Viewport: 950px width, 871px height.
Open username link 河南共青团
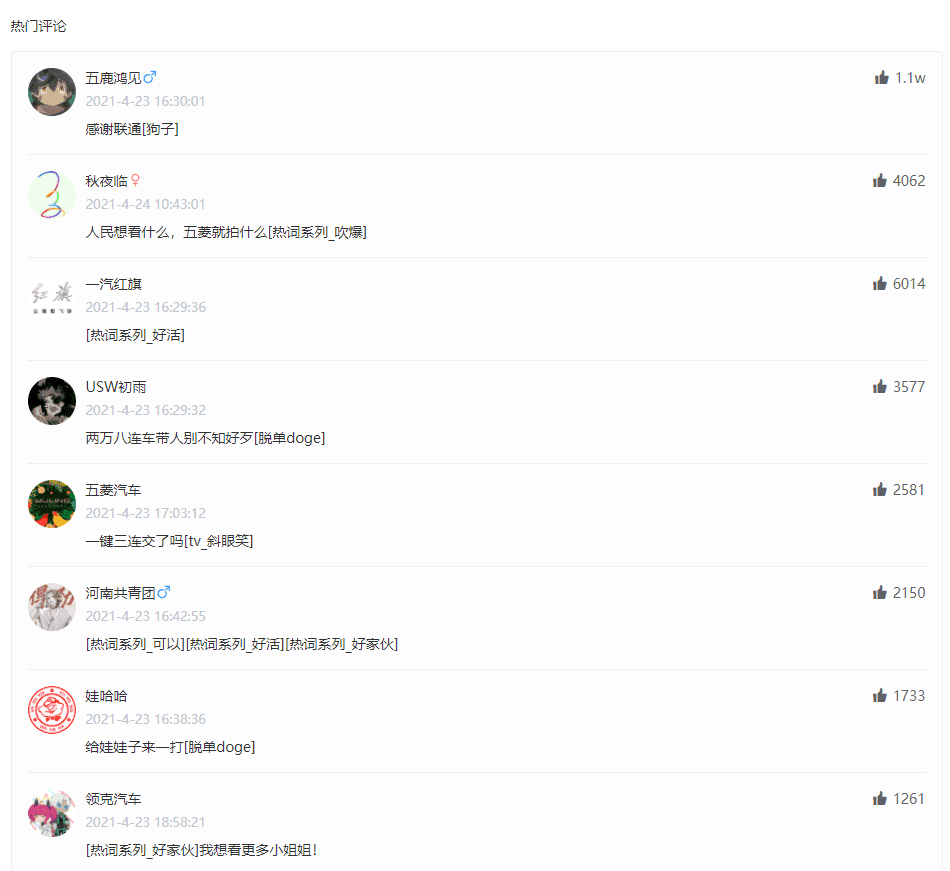[x=121, y=593]
